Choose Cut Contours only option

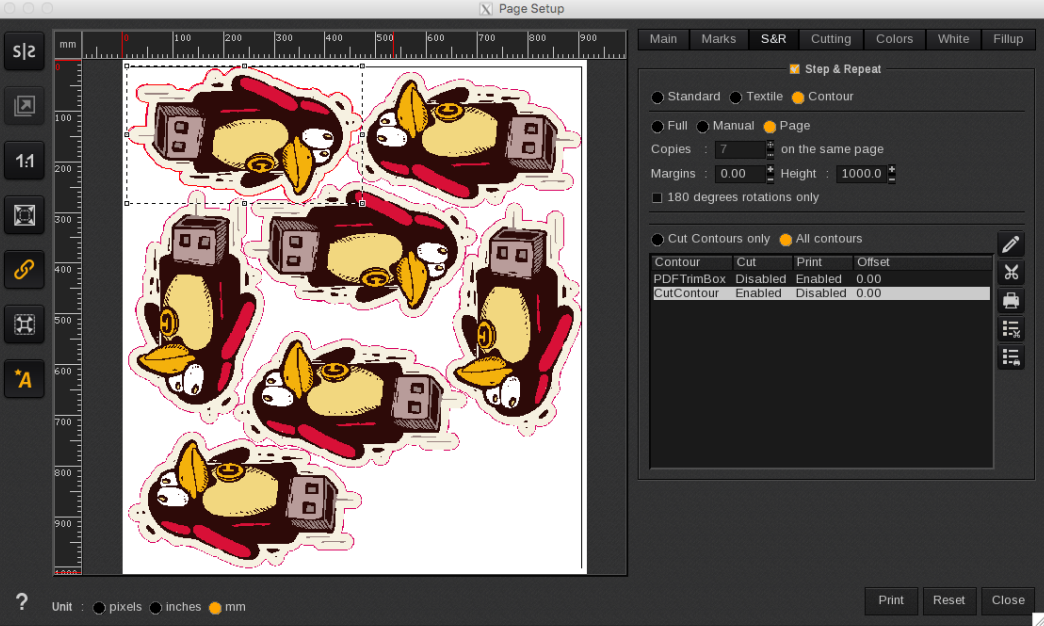(x=657, y=239)
